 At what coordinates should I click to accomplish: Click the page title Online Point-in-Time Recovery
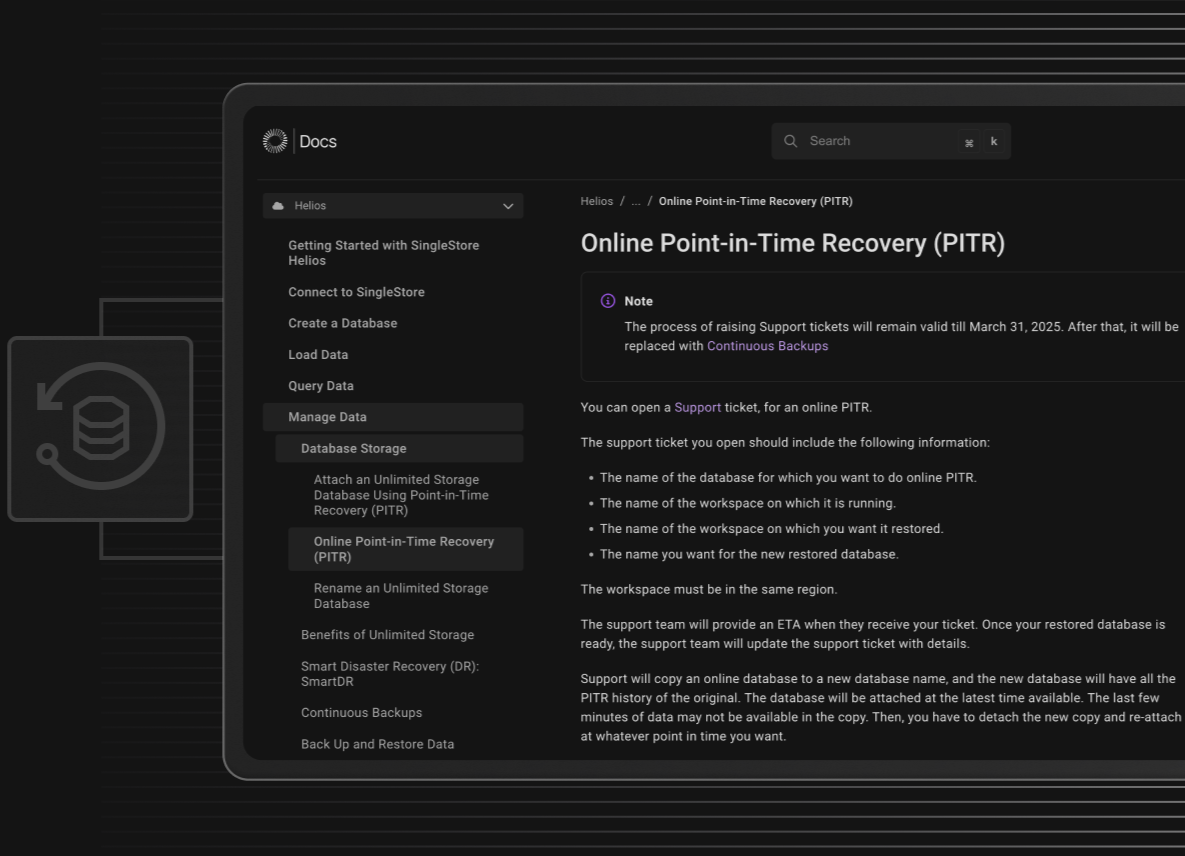(x=793, y=243)
